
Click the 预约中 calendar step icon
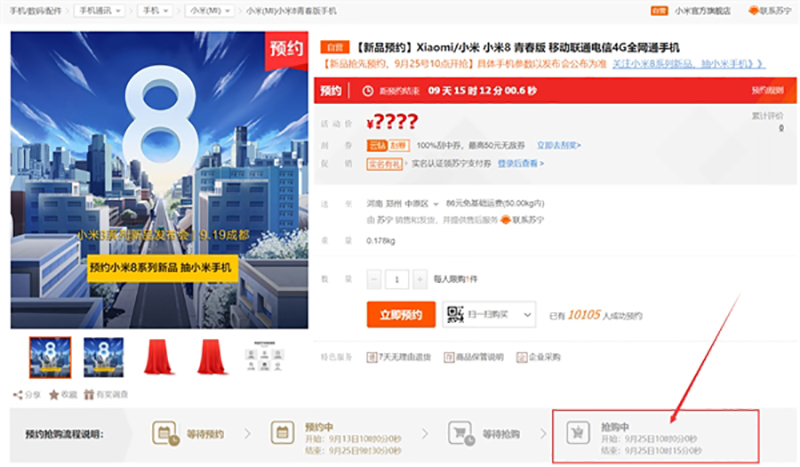pyautogui.click(x=282, y=433)
